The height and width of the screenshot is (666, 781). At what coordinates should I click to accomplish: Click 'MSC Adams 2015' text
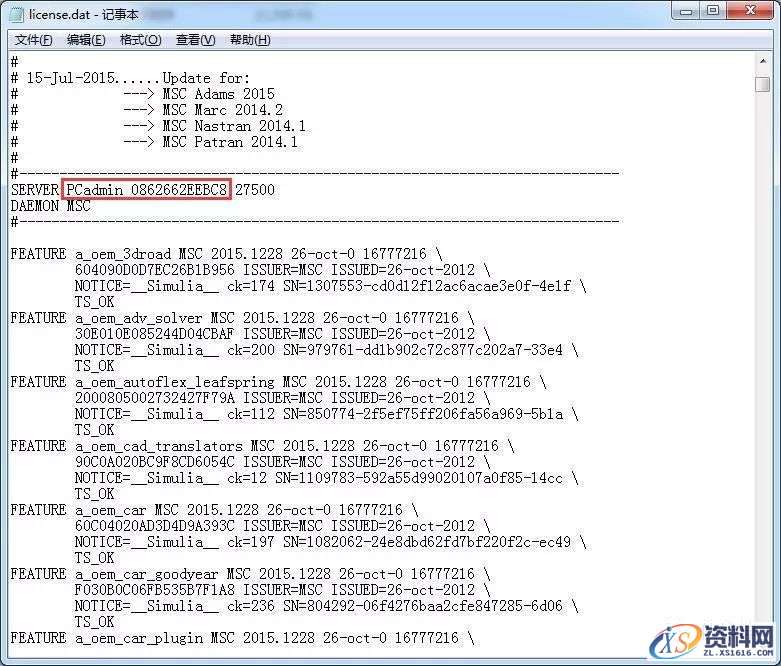tap(218, 94)
